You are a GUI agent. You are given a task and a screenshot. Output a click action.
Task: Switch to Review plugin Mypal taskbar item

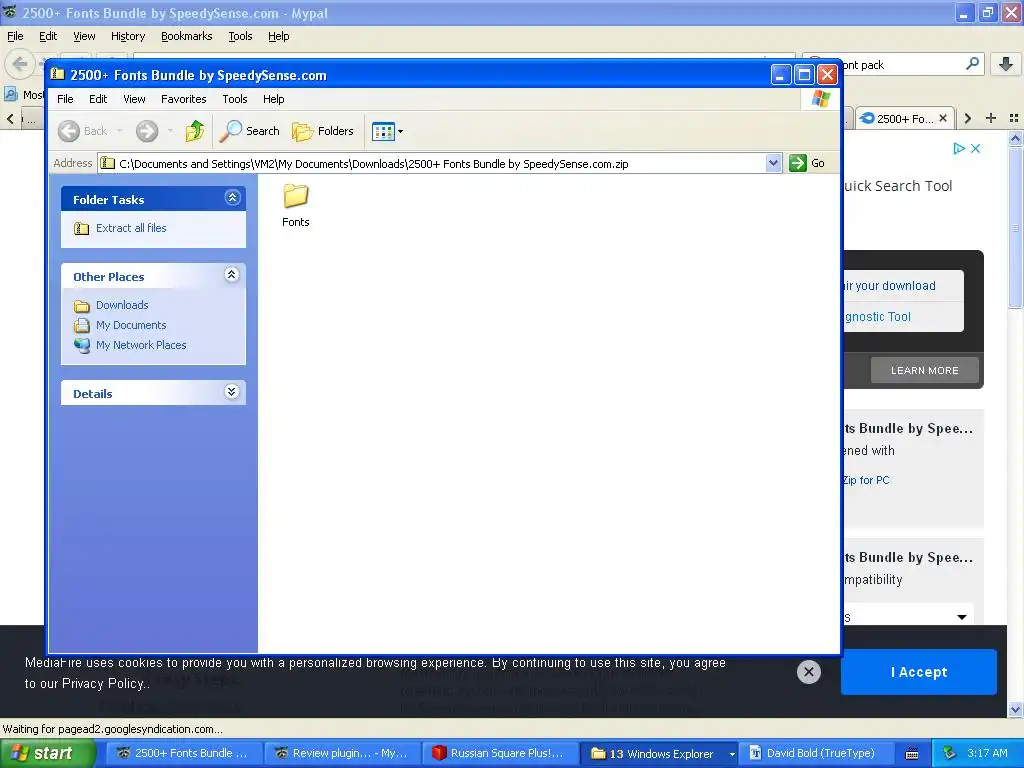click(x=343, y=753)
